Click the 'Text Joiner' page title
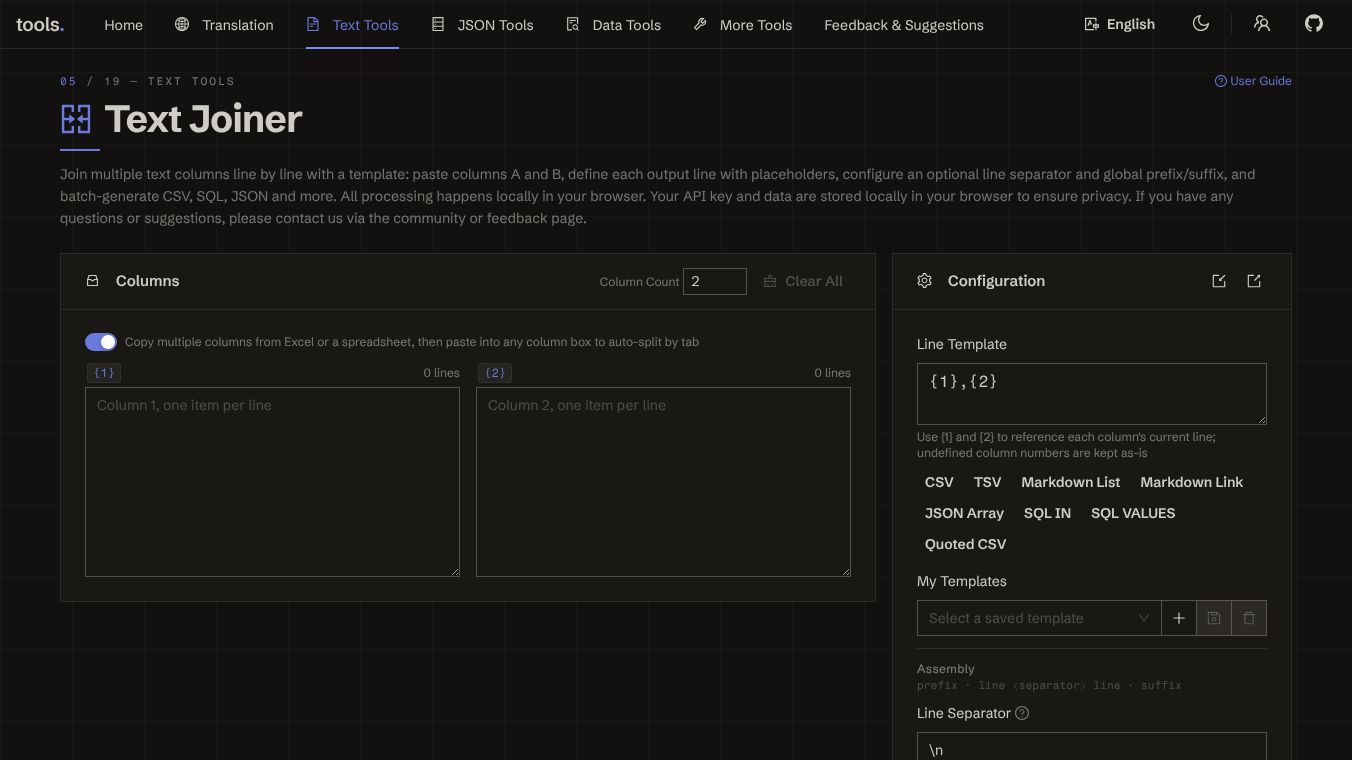1352x760 pixels. 203,119
